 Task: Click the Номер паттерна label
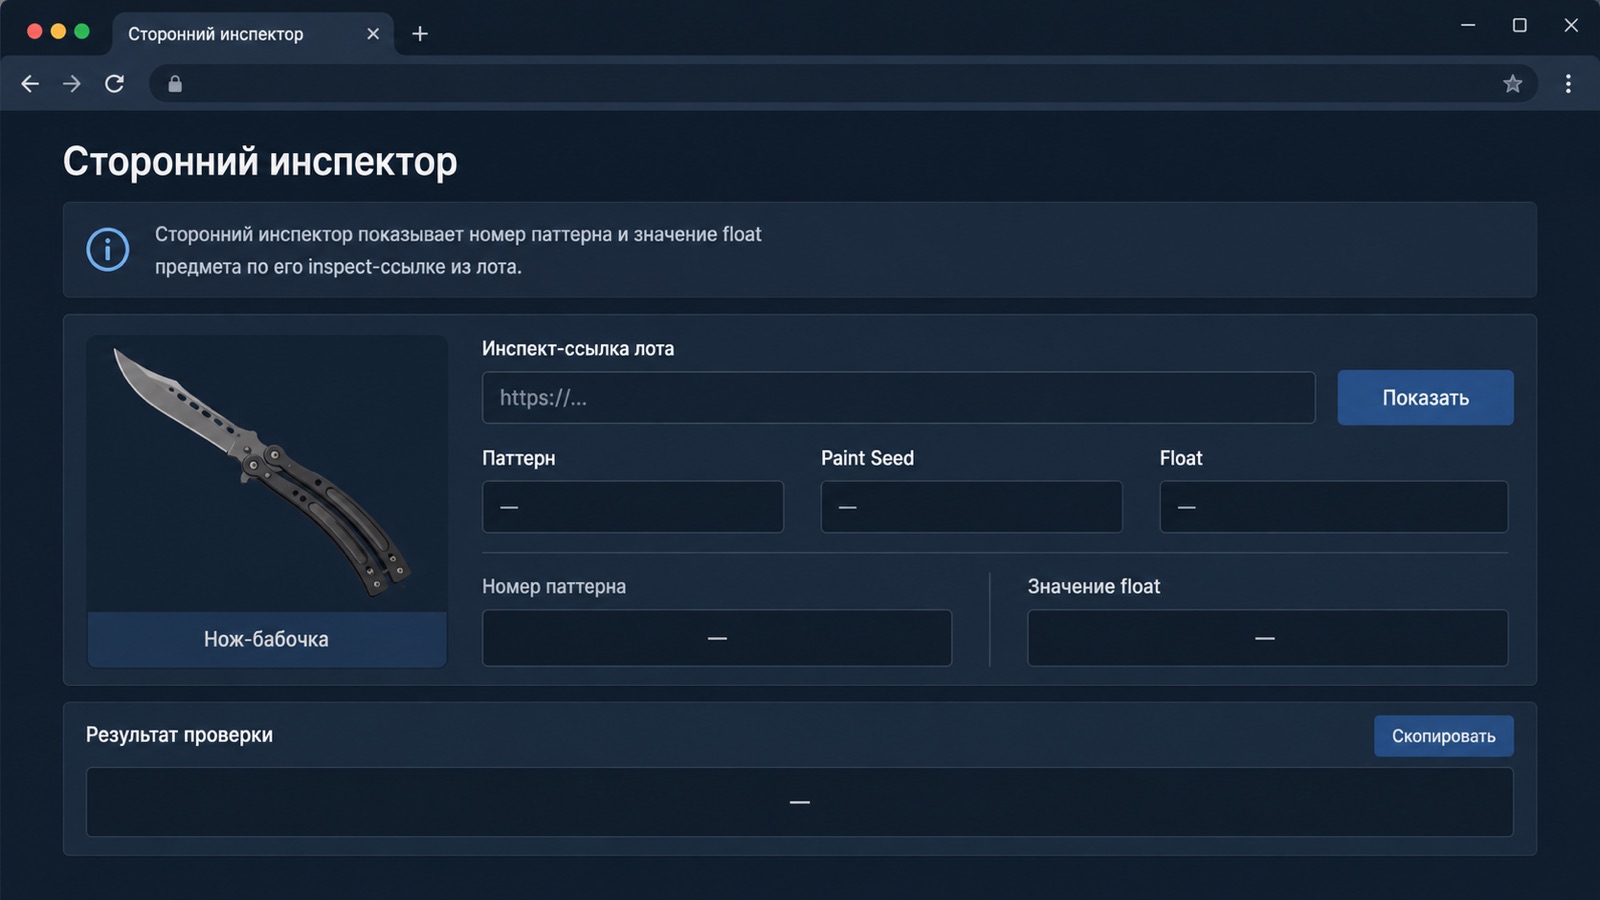click(554, 587)
